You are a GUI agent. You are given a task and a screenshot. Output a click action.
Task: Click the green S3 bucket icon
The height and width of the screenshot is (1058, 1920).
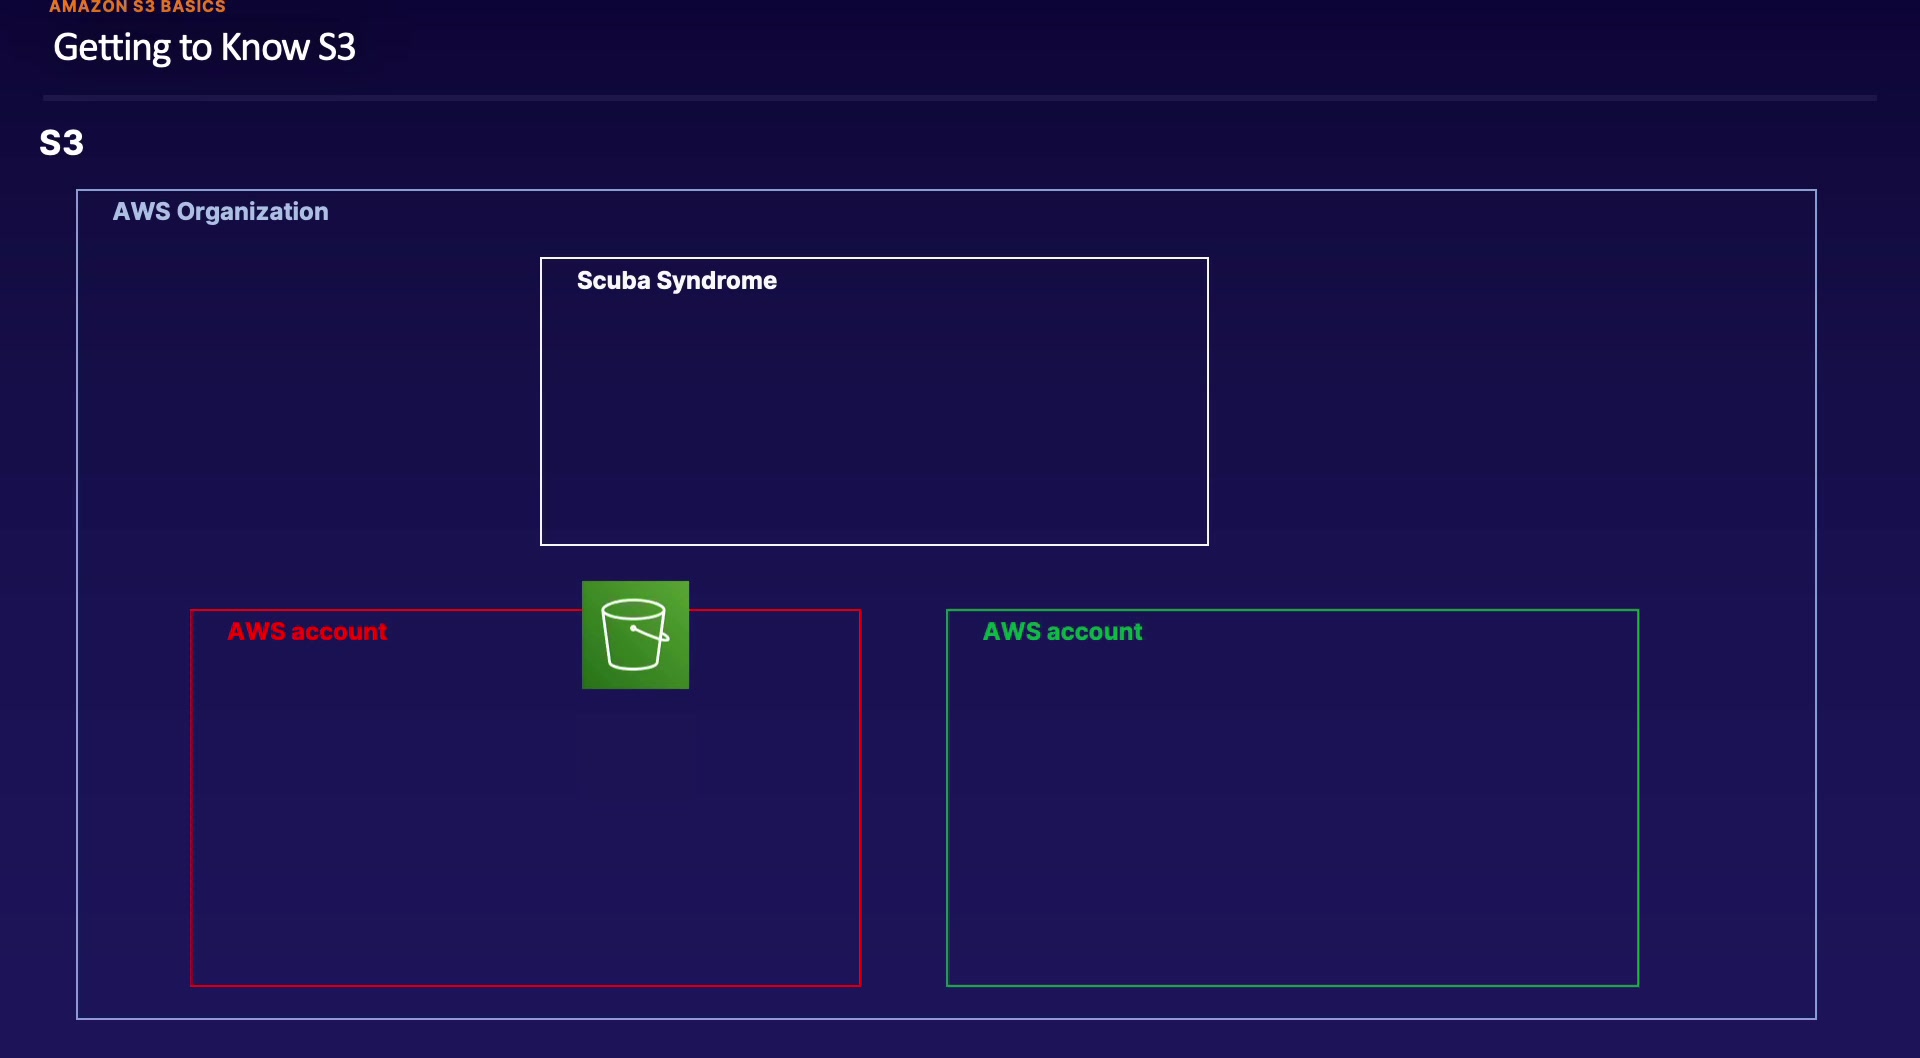(635, 635)
